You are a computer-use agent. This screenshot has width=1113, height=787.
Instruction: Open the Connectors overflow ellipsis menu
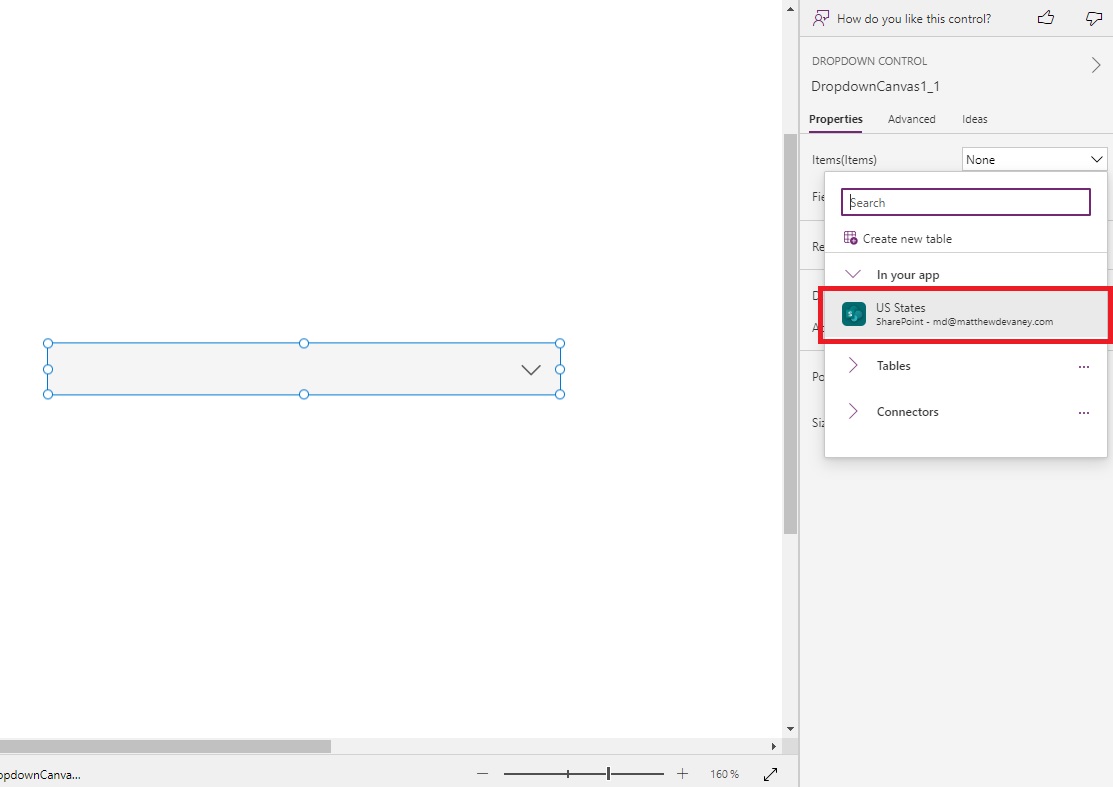[1084, 412]
